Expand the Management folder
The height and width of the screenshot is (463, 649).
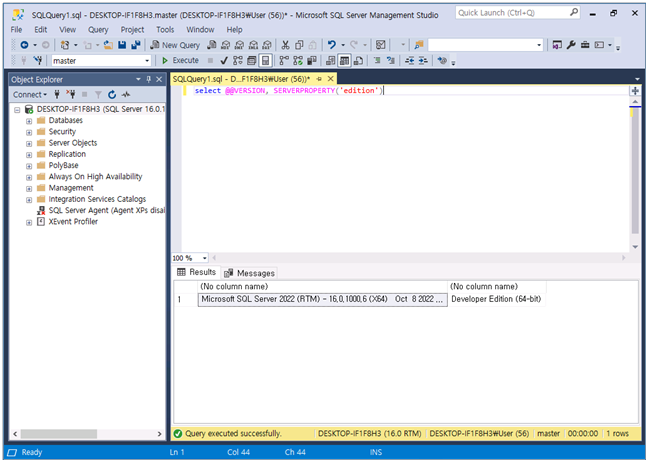(x=29, y=189)
